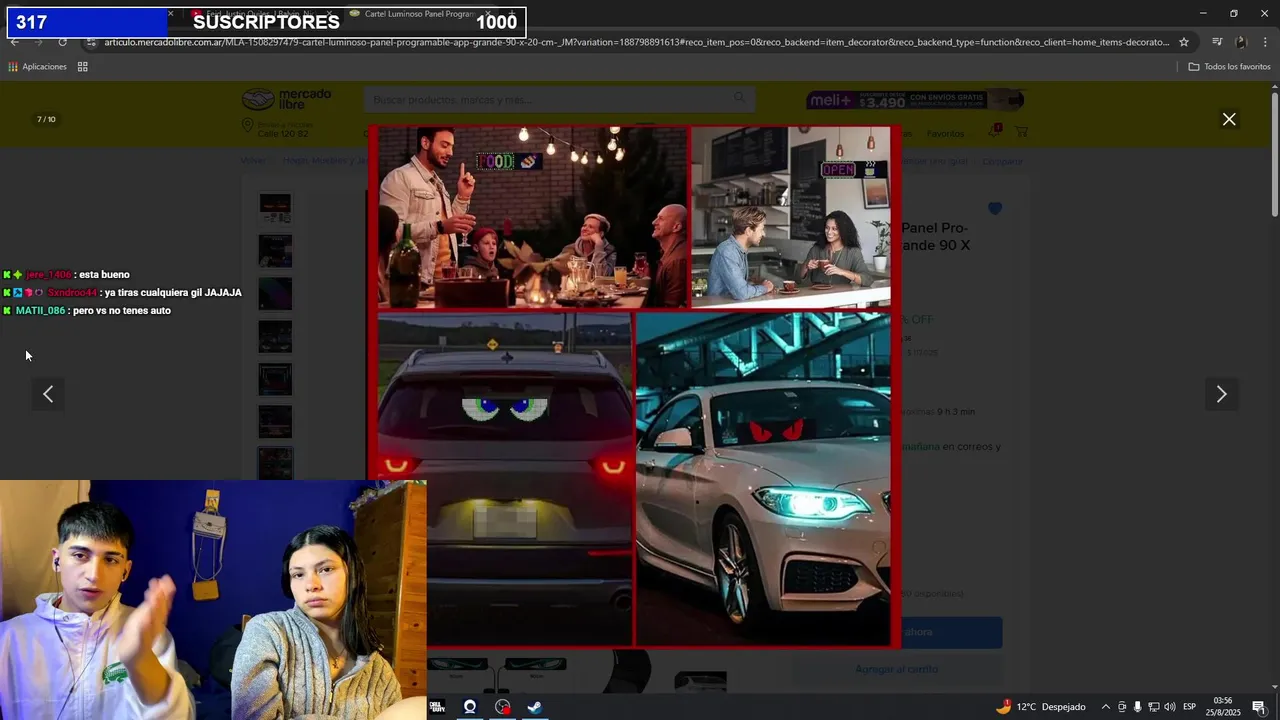Open the taskbar app right of Call of Duty

click(470, 707)
